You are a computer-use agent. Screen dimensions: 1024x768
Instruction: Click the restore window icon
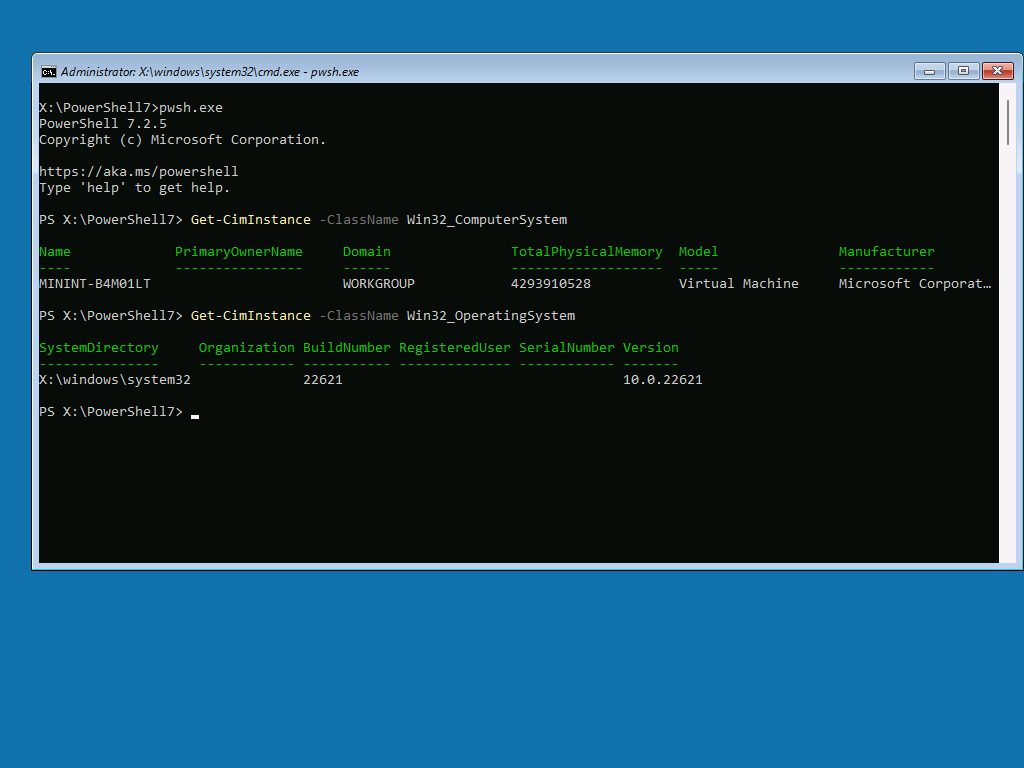coord(963,71)
